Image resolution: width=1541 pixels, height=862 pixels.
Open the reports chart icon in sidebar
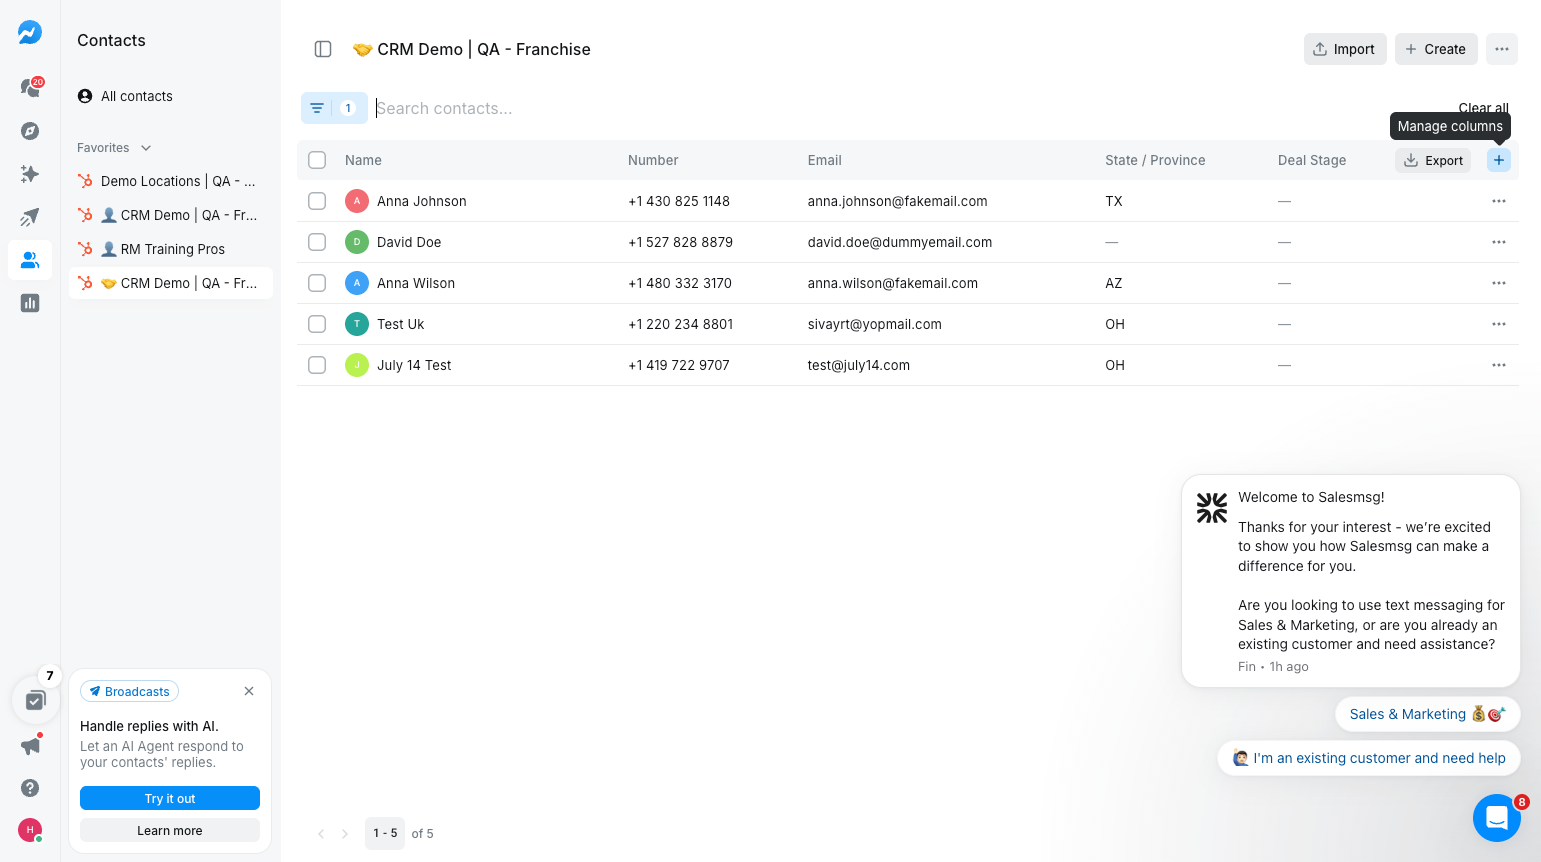tap(30, 303)
